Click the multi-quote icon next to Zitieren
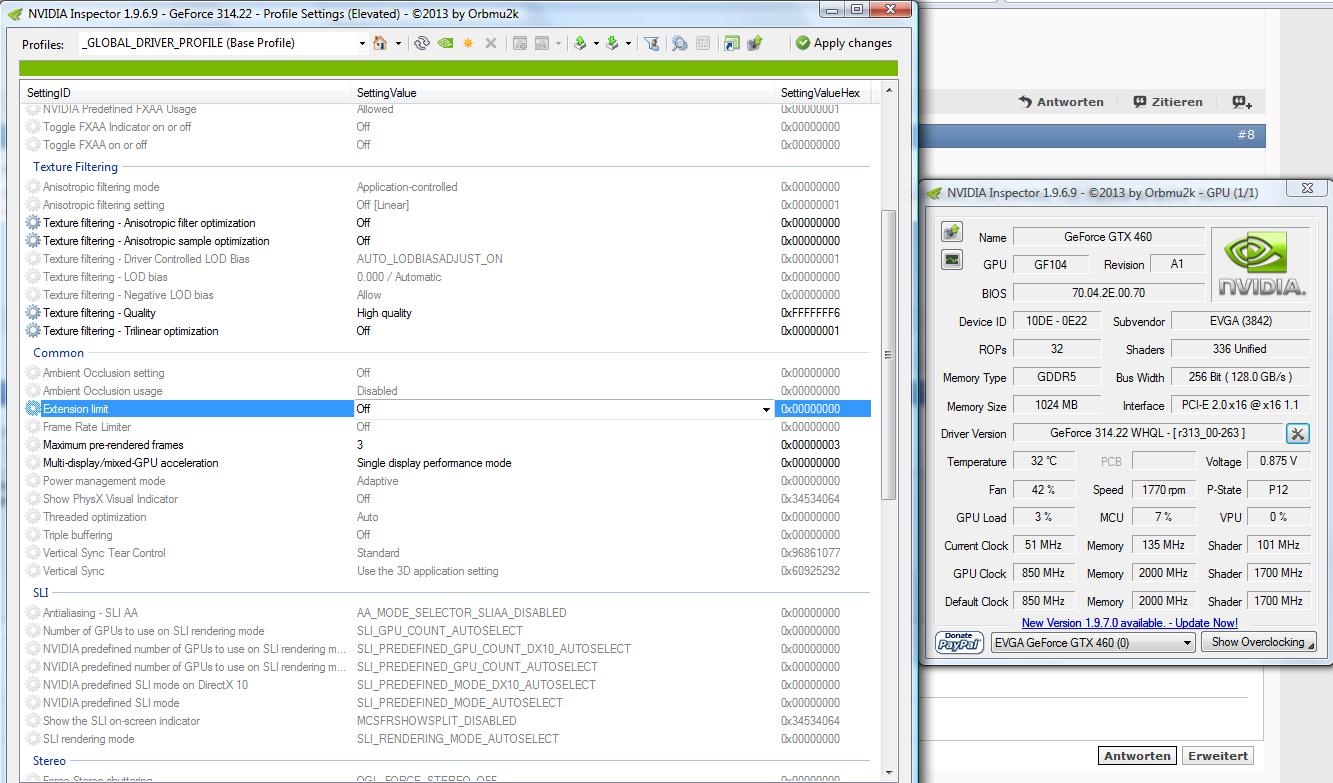The width and height of the screenshot is (1333, 783). coord(1242,102)
